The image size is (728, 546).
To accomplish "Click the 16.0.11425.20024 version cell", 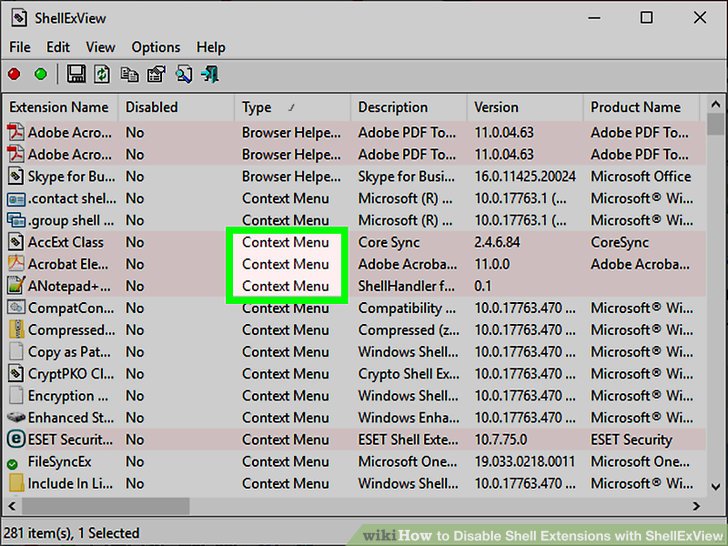I will tap(525, 176).
